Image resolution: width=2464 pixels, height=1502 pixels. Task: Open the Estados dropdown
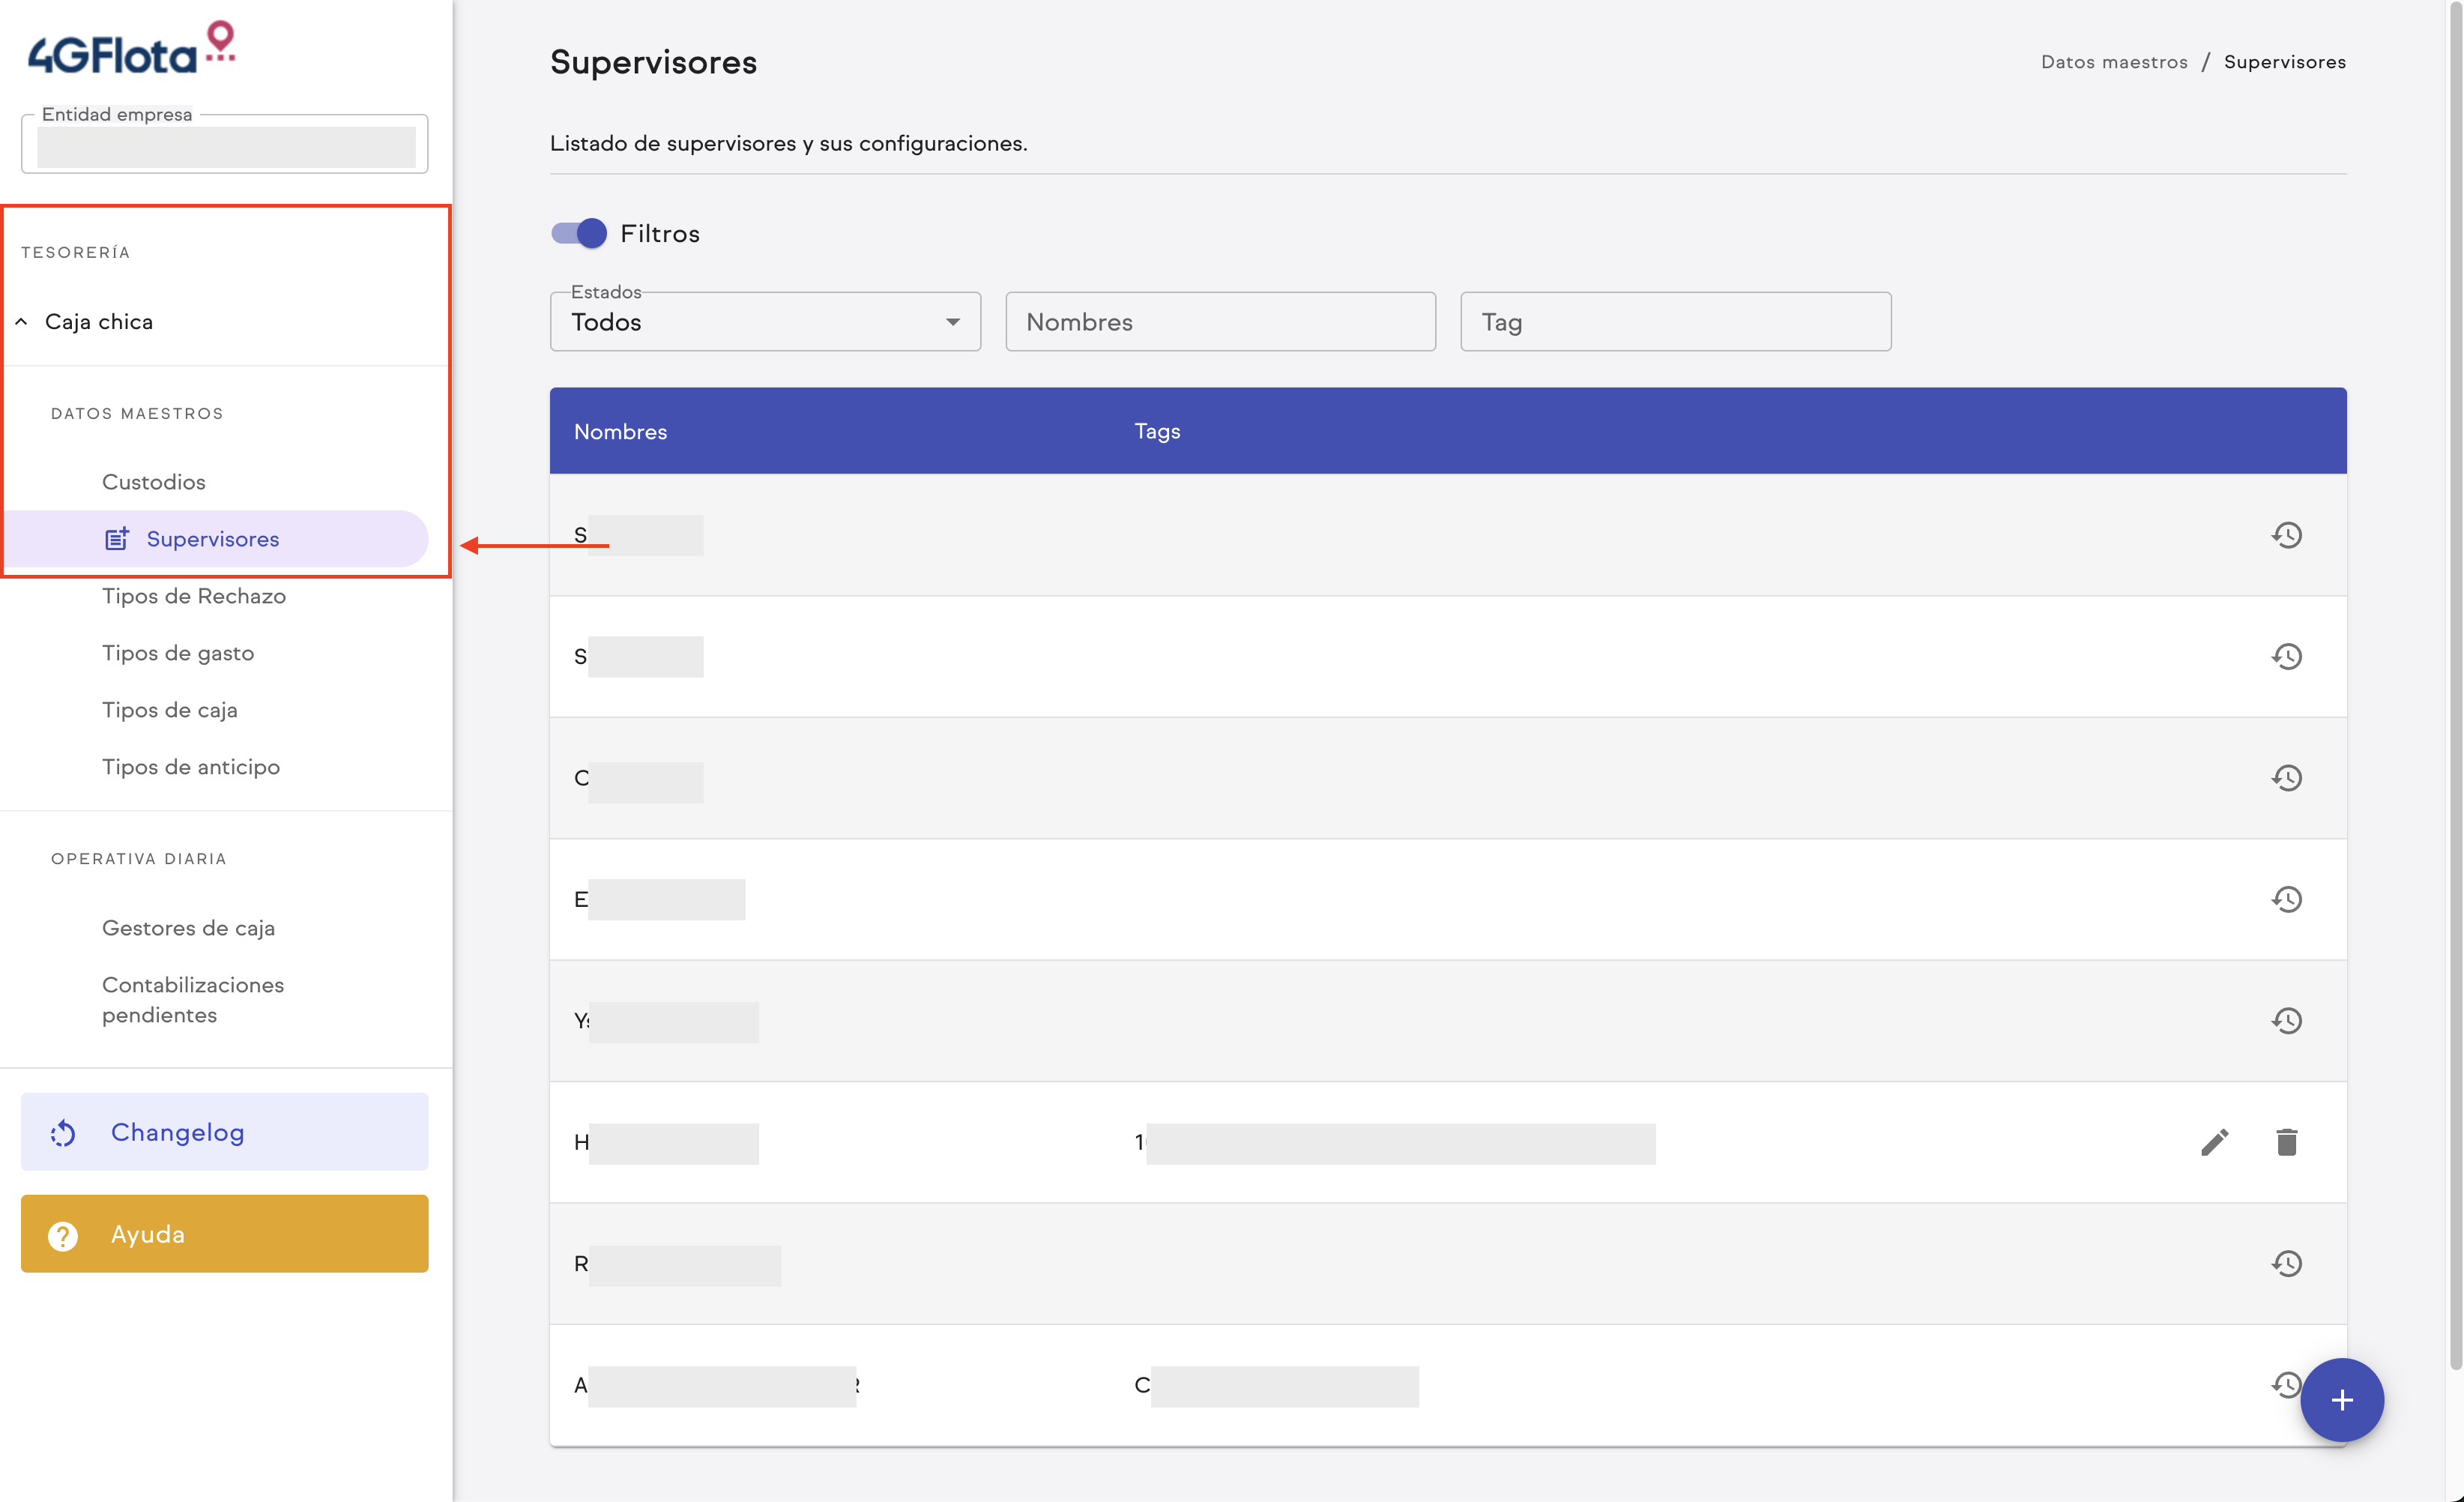click(765, 322)
